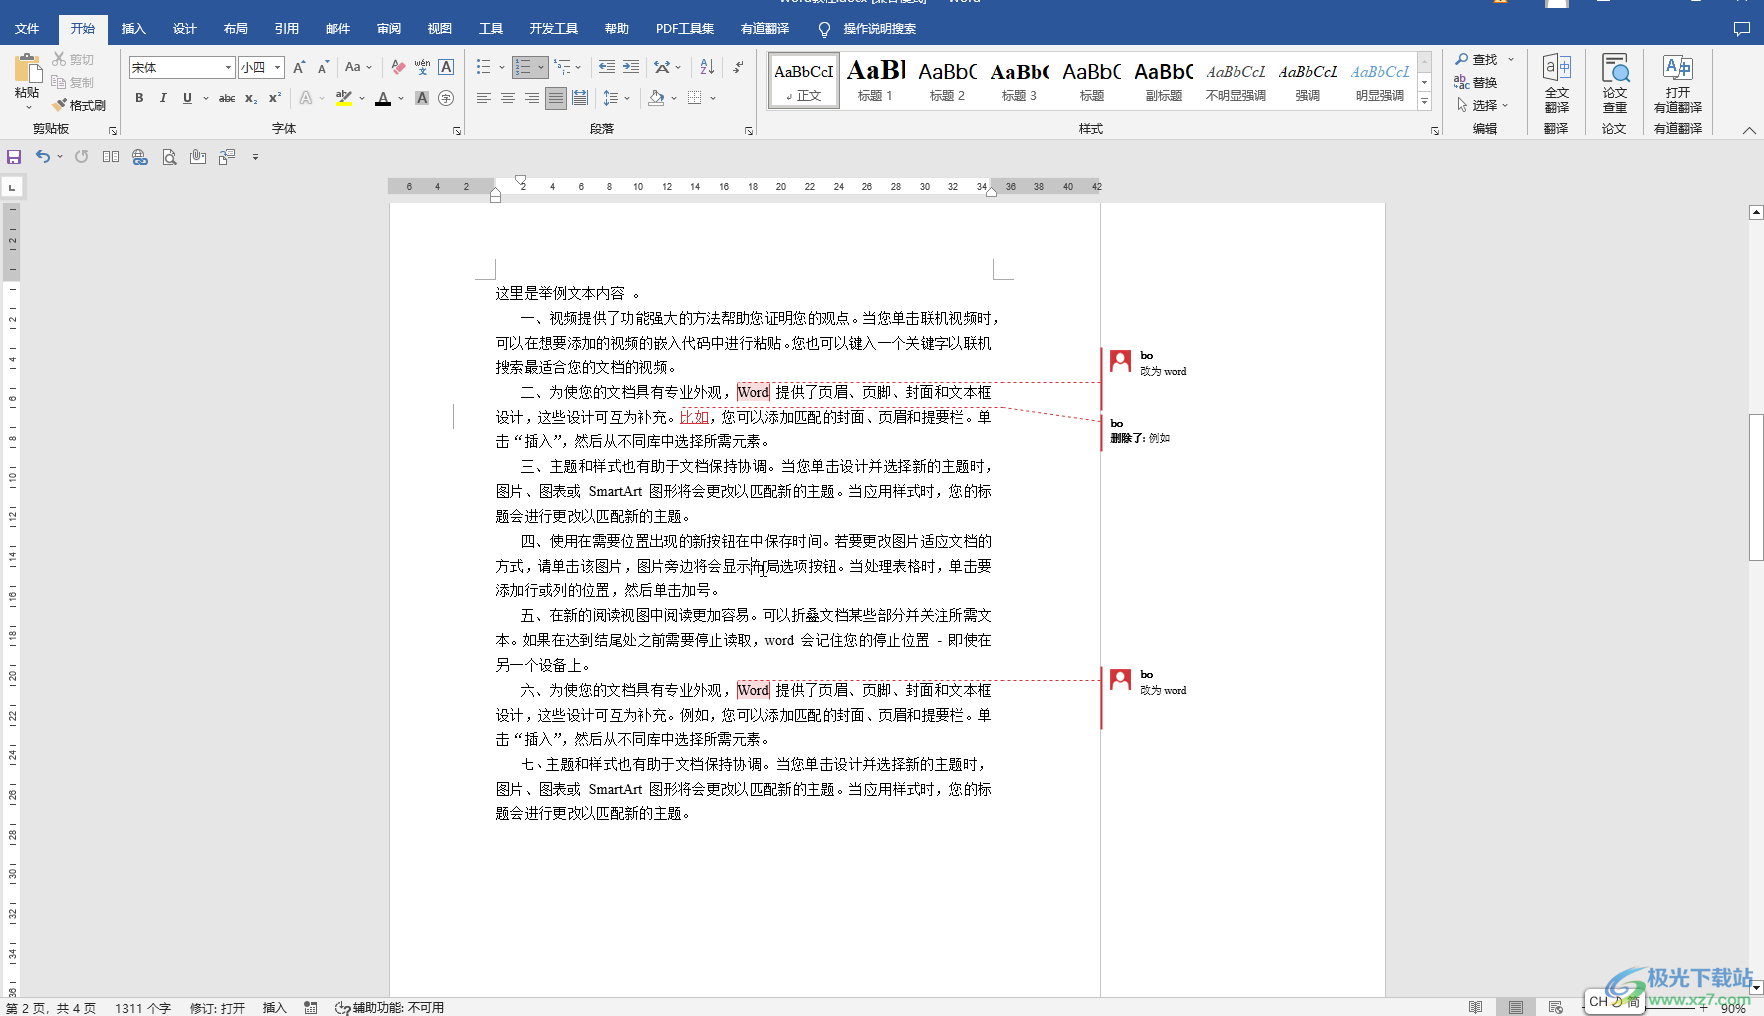
Task: Open print preview from the quick access toolbar
Action: pos(169,157)
